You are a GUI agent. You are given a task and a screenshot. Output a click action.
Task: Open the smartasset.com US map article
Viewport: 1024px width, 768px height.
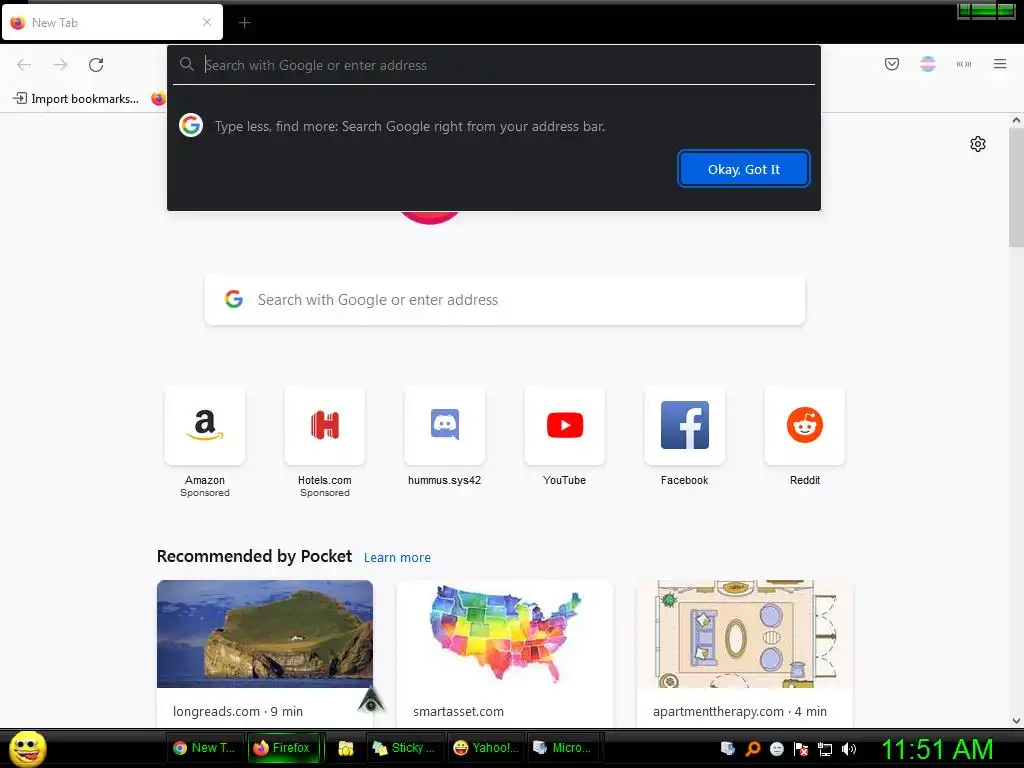(x=505, y=633)
